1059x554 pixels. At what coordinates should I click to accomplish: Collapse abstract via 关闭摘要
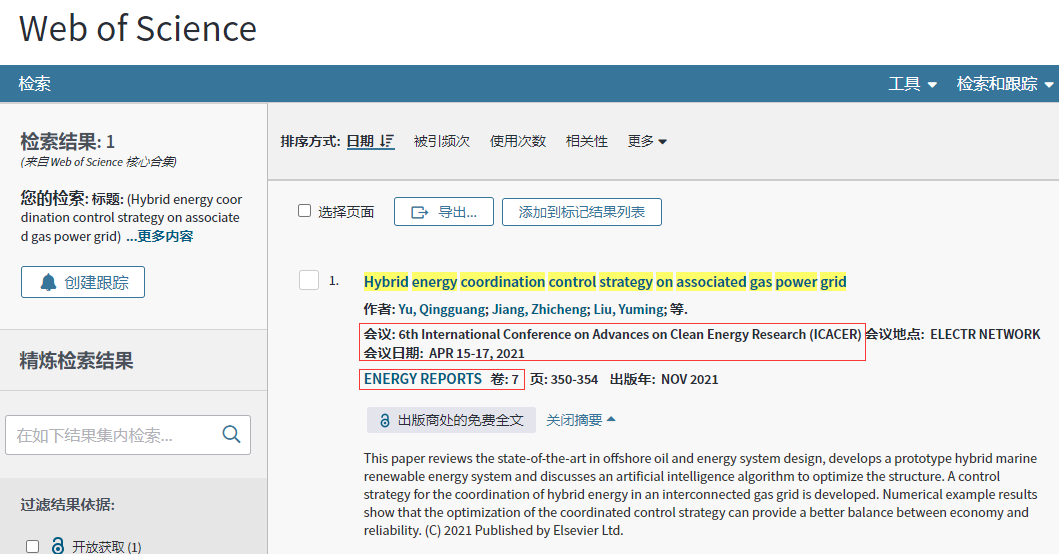pos(581,420)
